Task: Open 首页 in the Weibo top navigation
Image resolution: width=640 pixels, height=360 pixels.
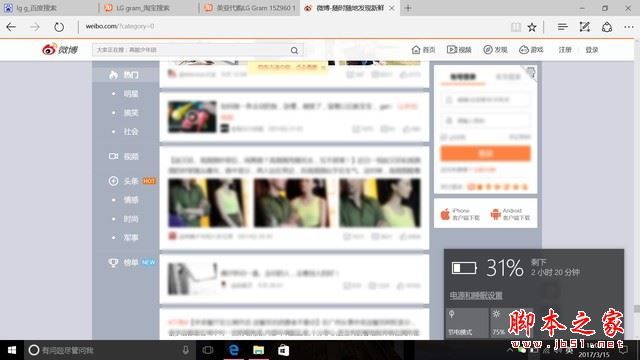Action: [x=423, y=50]
